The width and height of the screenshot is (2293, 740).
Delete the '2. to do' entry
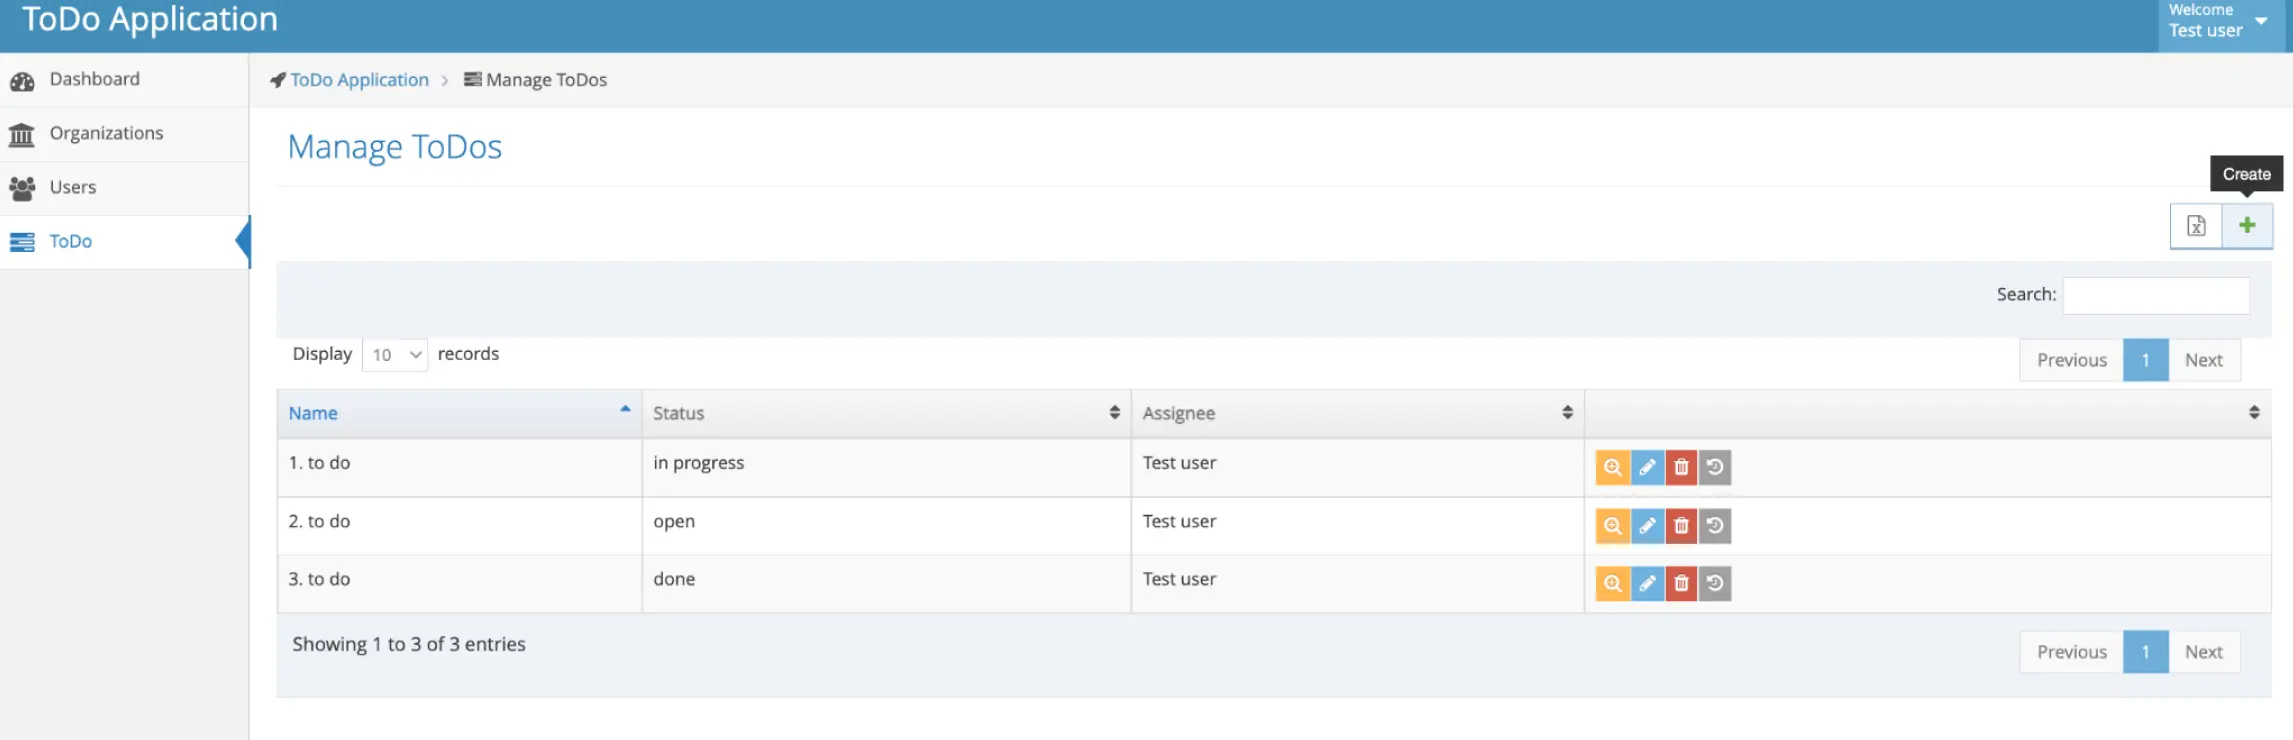[x=1681, y=526]
